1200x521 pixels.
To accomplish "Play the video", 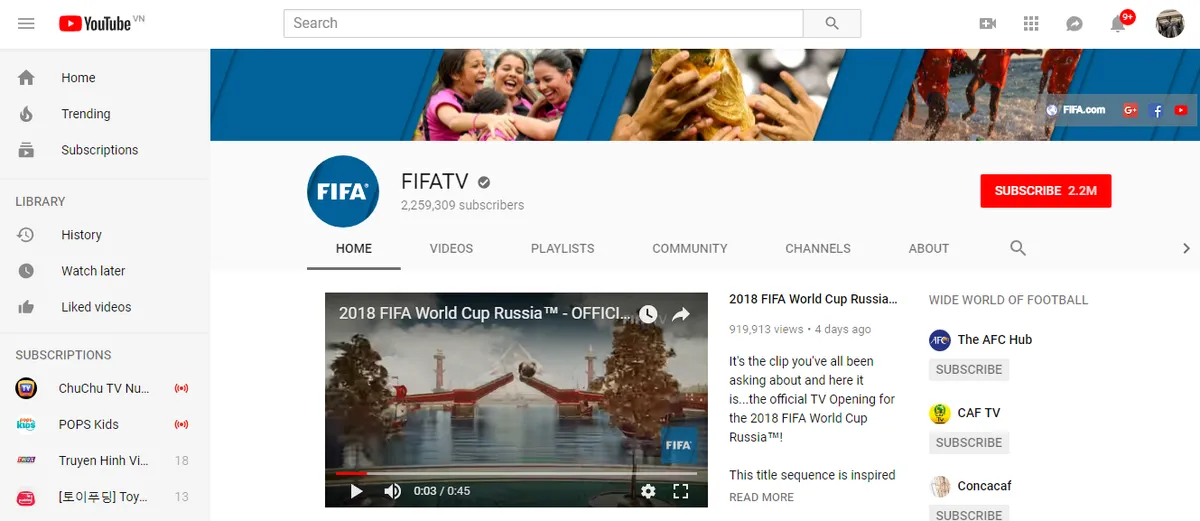I will click(356, 491).
